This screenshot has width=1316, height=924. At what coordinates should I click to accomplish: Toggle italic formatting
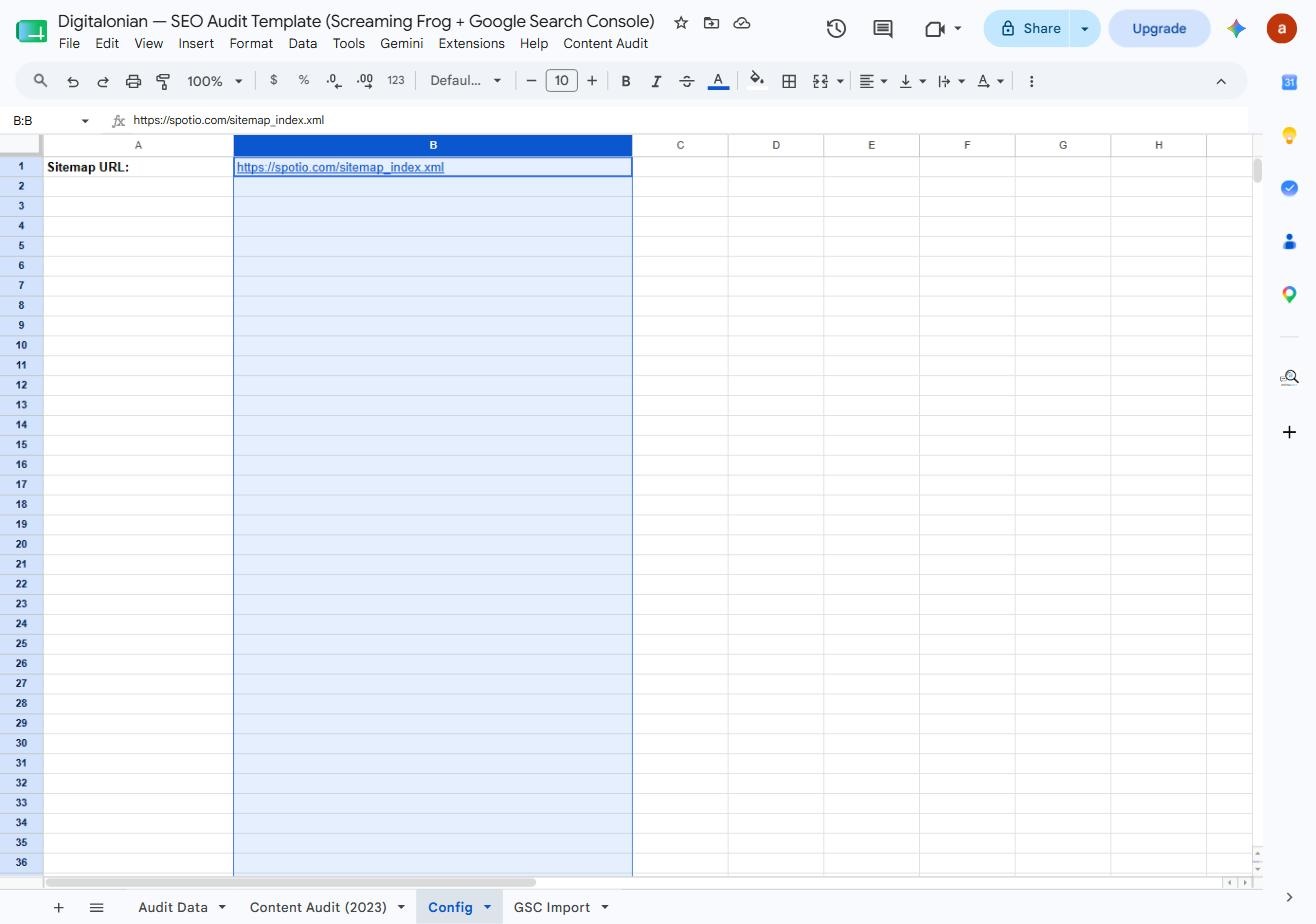656,81
